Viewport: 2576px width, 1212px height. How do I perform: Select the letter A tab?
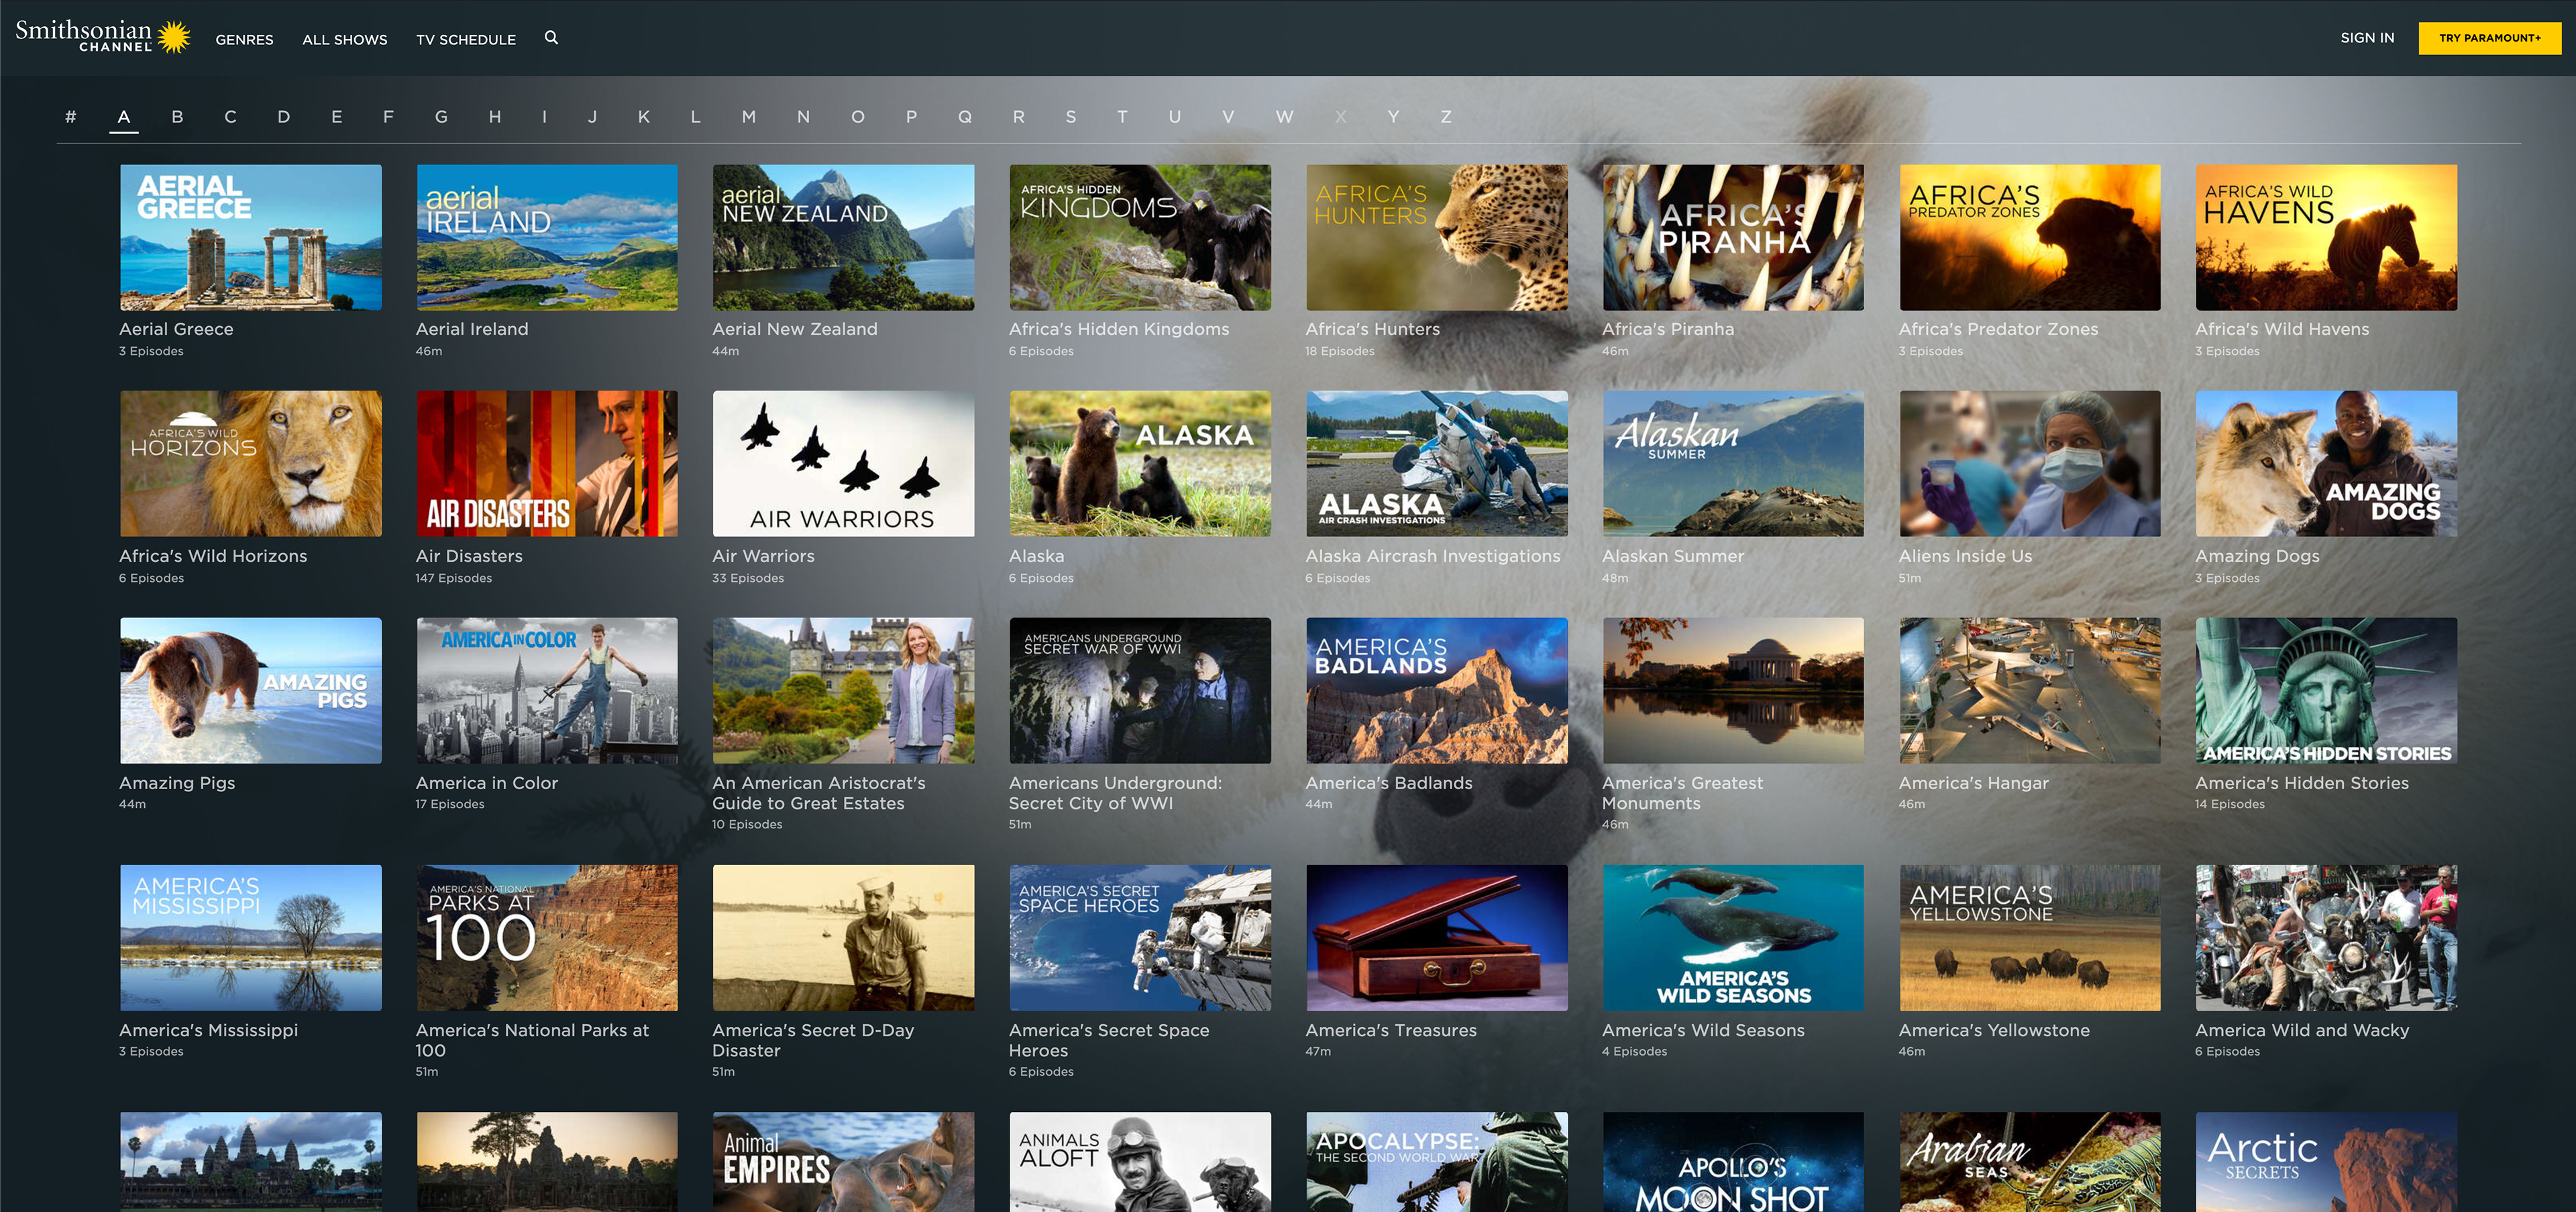[123, 117]
